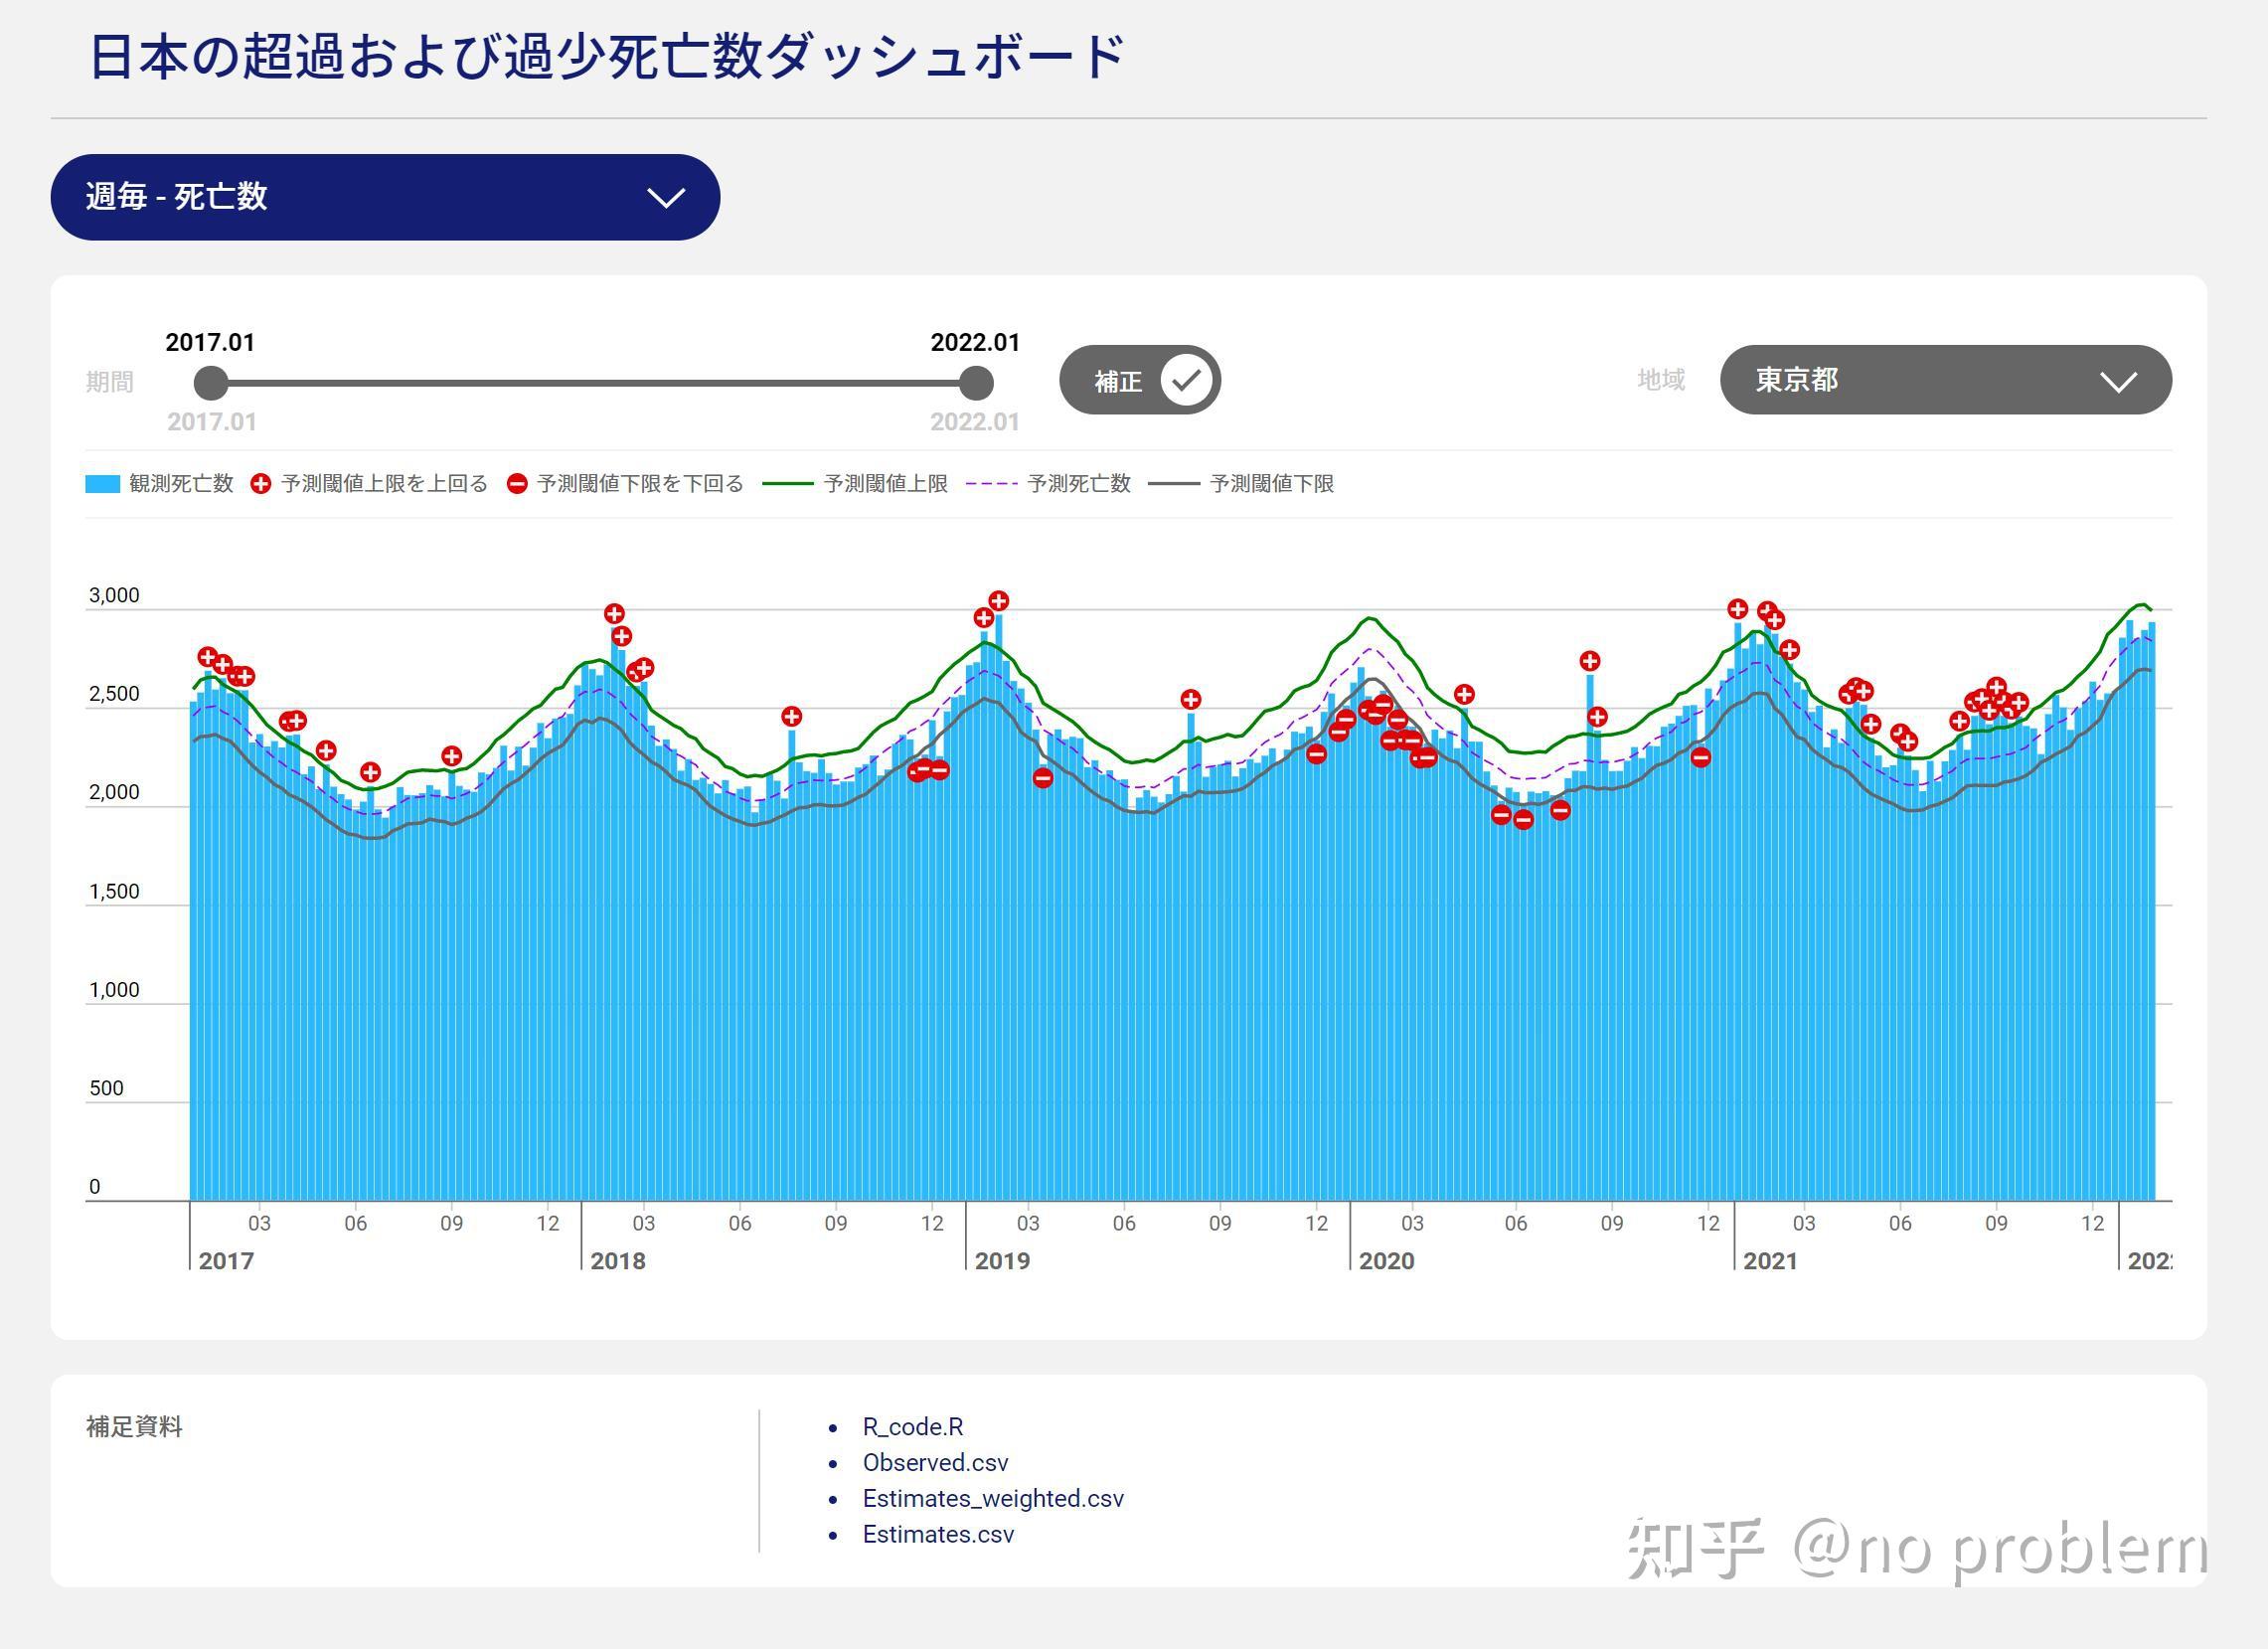Click the end handle at 2022.01
The height and width of the screenshot is (1649, 2268).
tap(976, 382)
